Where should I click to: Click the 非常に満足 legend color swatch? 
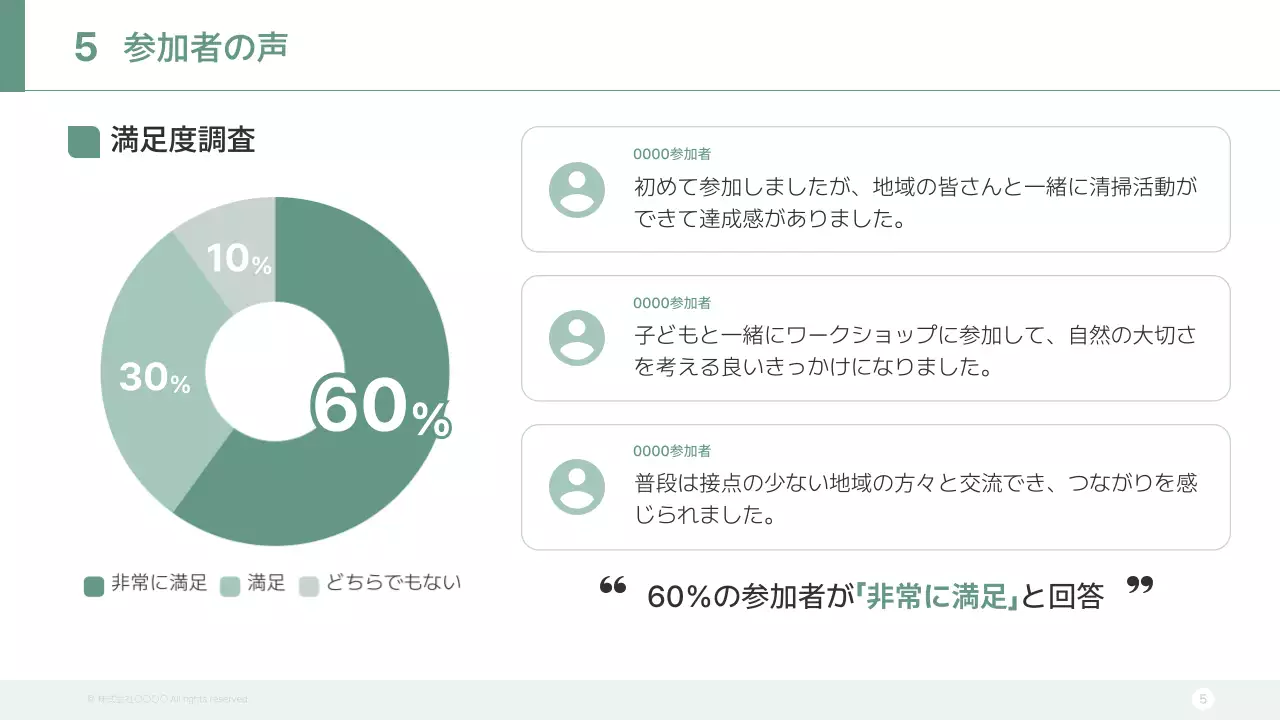pyautogui.click(x=94, y=586)
